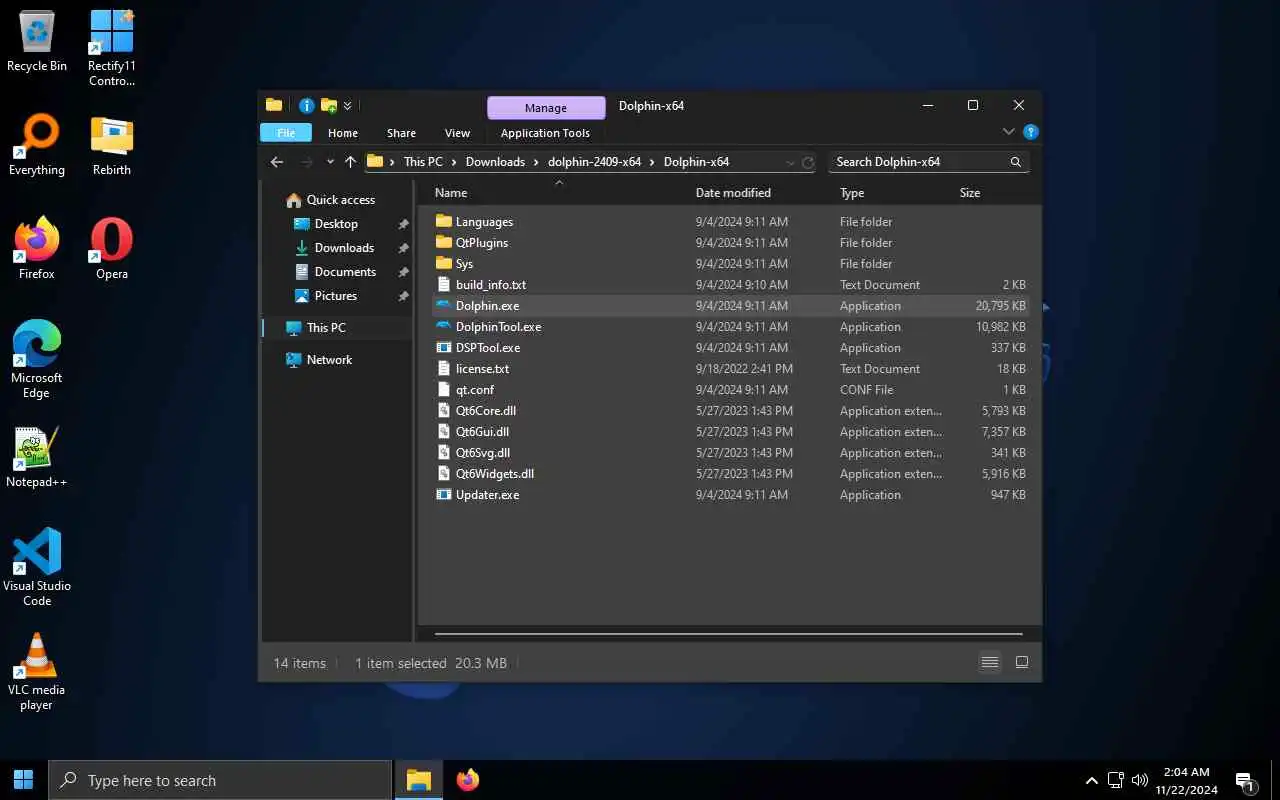Open the File menu tab
Image resolution: width=1280 pixels, height=800 pixels.
click(286, 133)
